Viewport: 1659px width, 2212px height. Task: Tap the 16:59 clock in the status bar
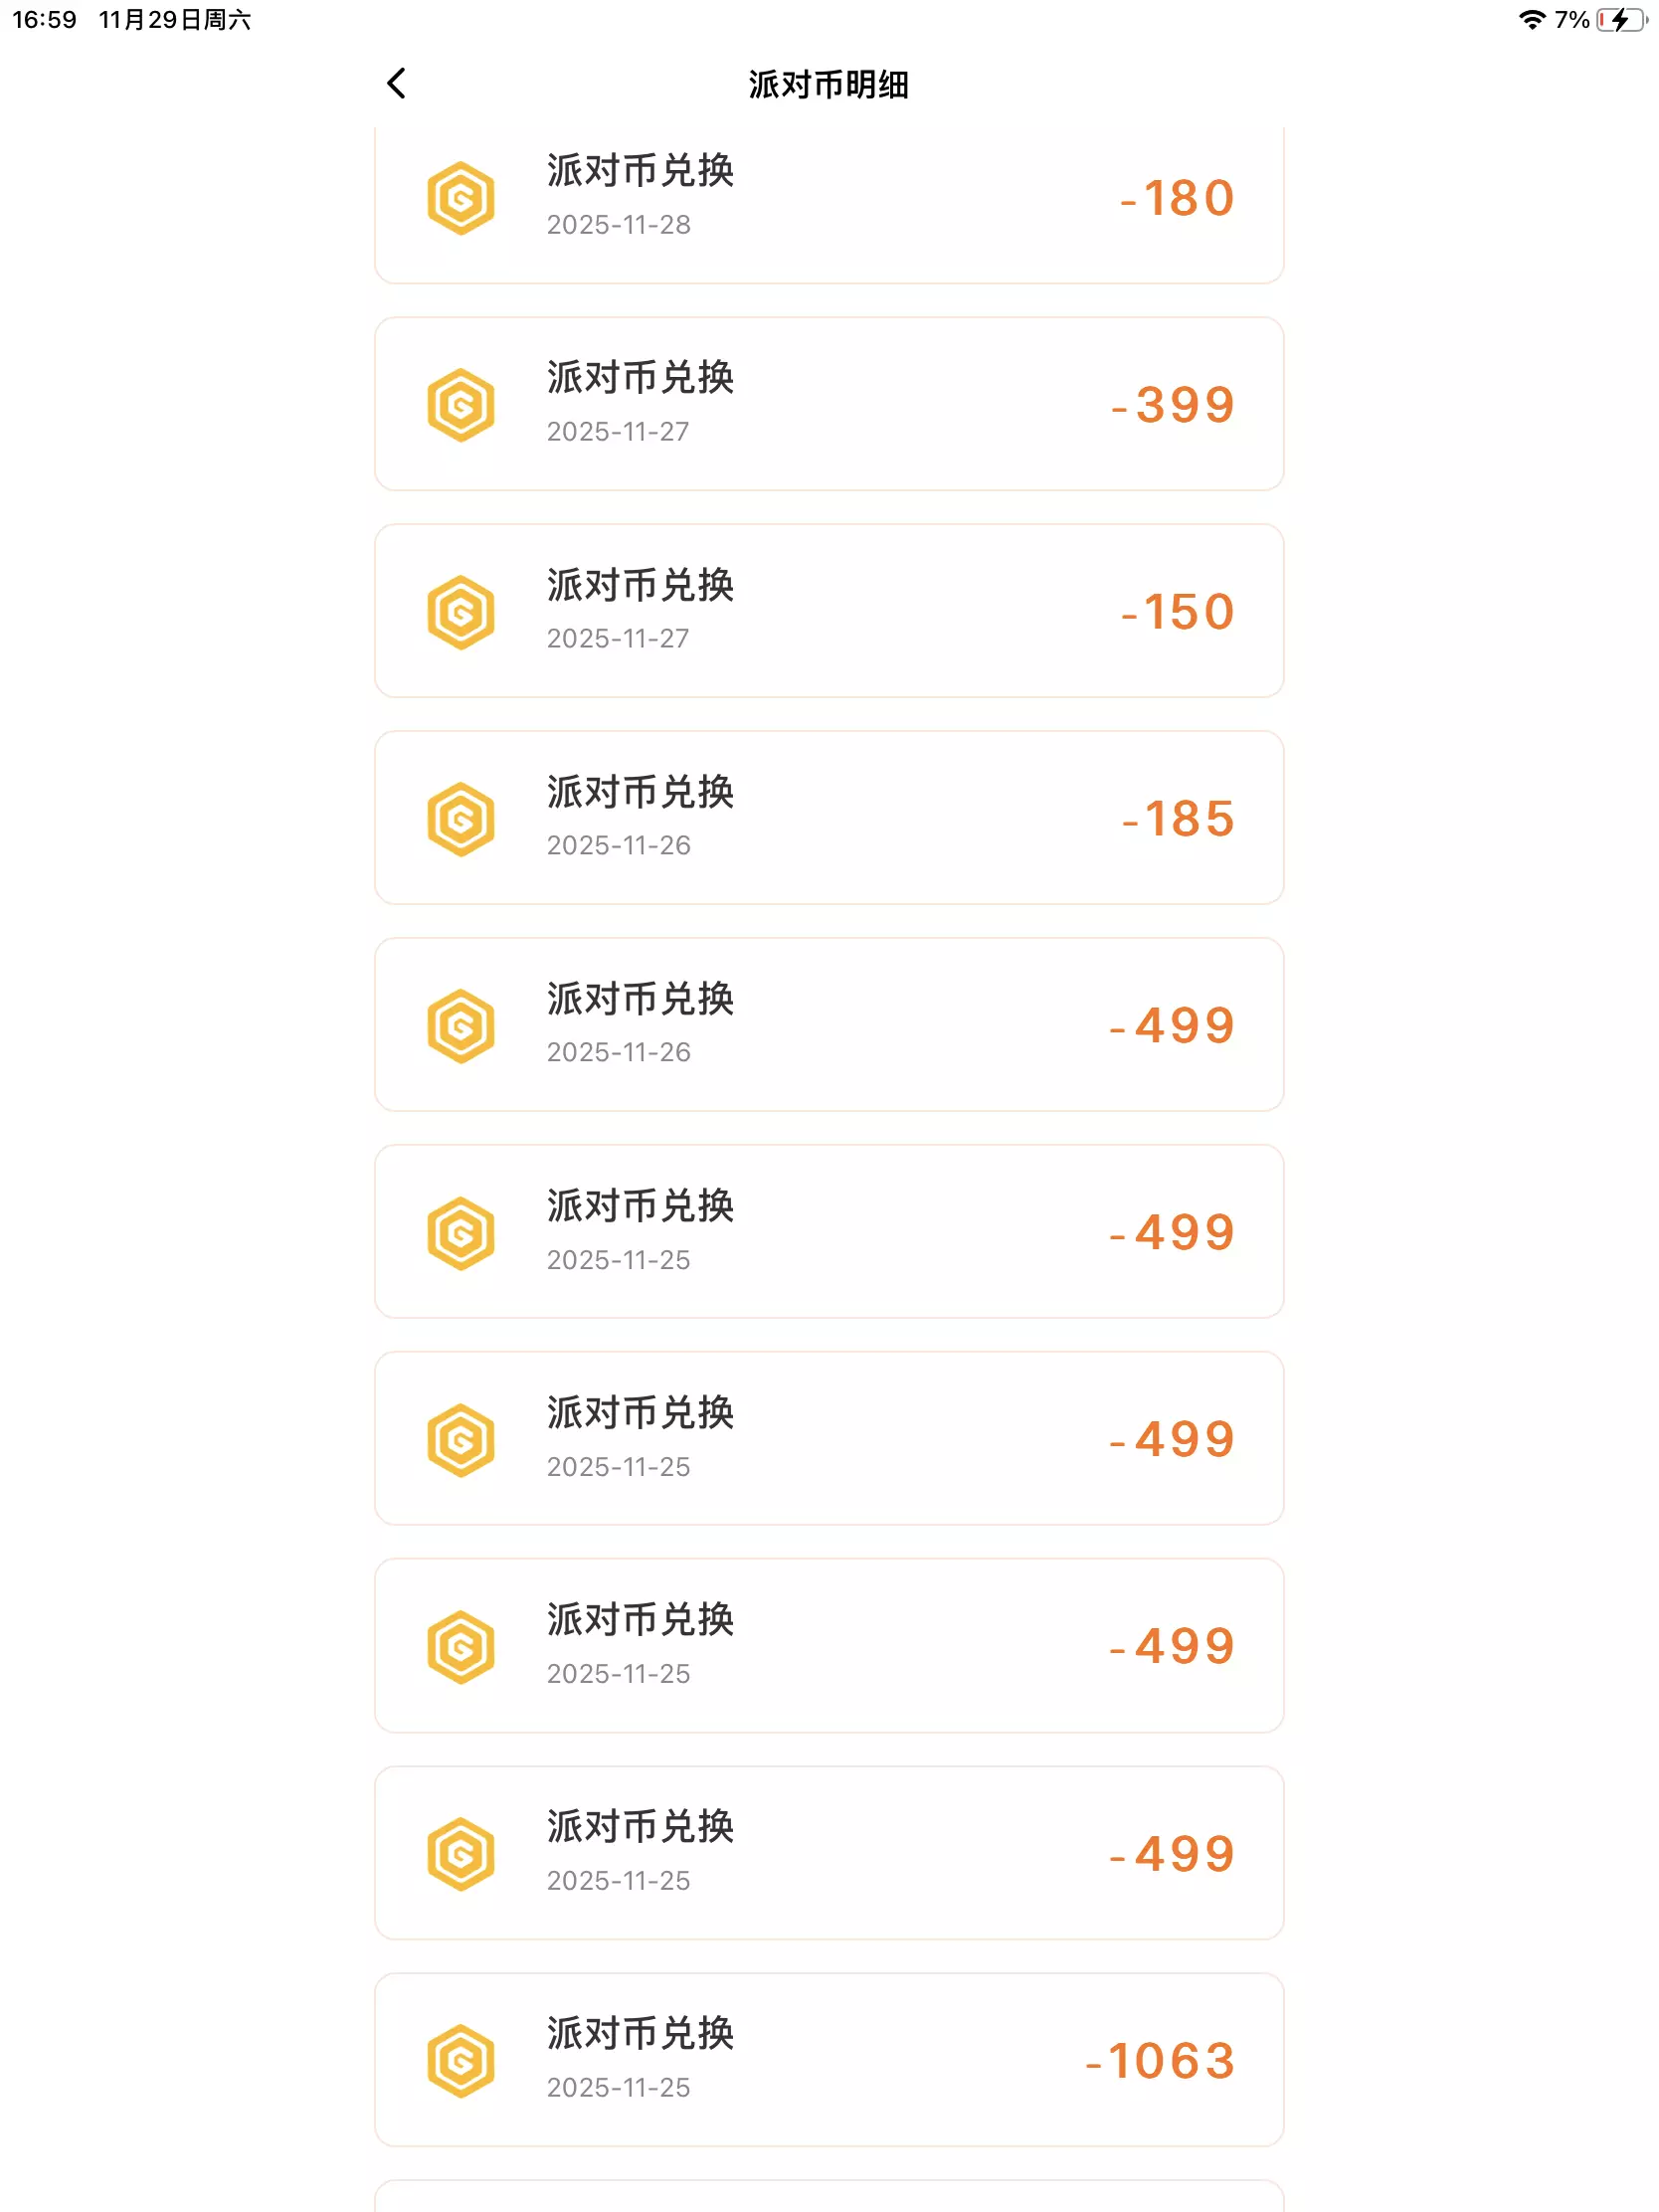coord(44,20)
